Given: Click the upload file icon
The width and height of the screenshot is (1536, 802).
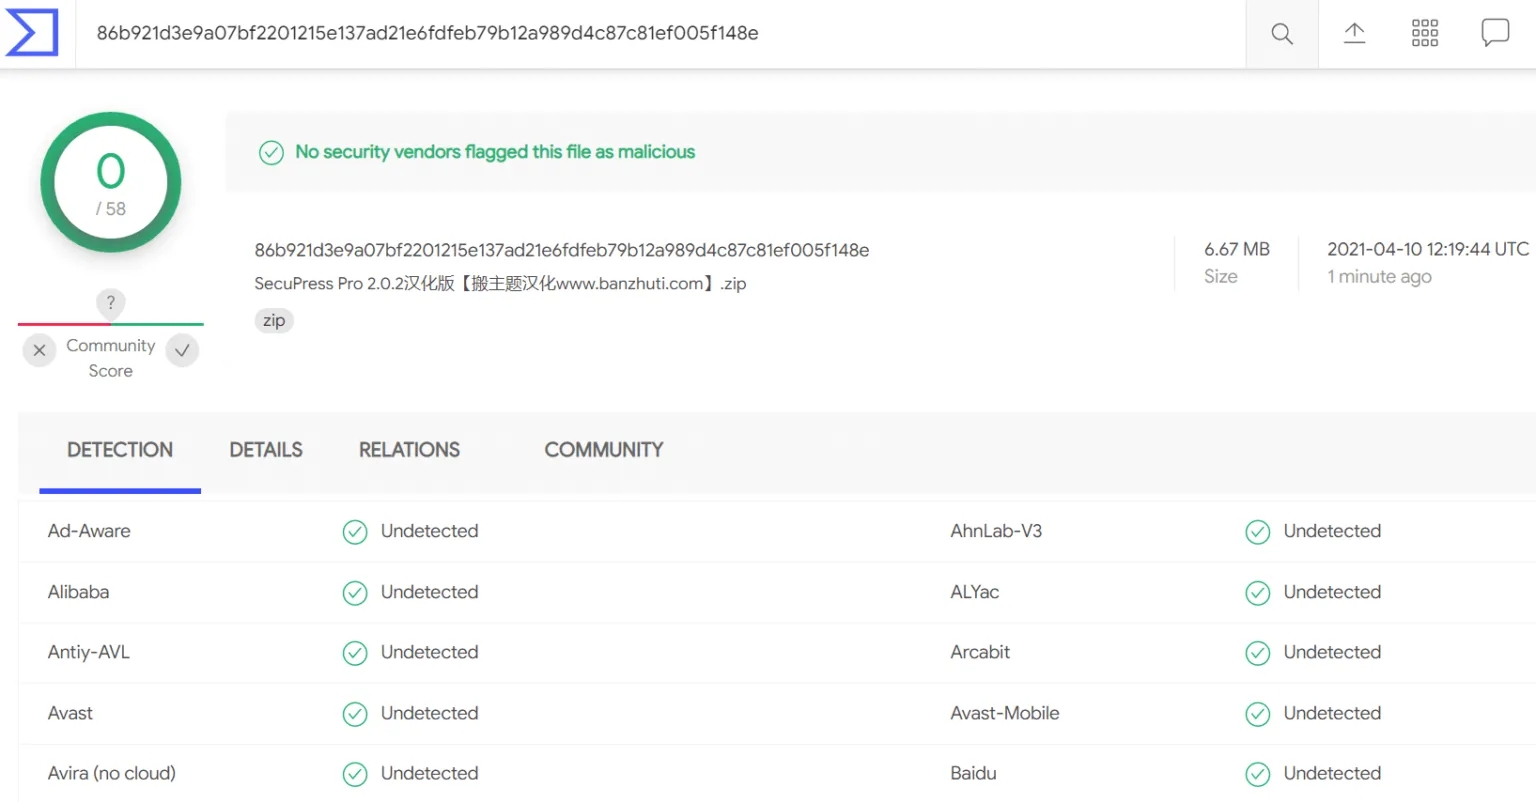Looking at the screenshot, I should click(1354, 33).
